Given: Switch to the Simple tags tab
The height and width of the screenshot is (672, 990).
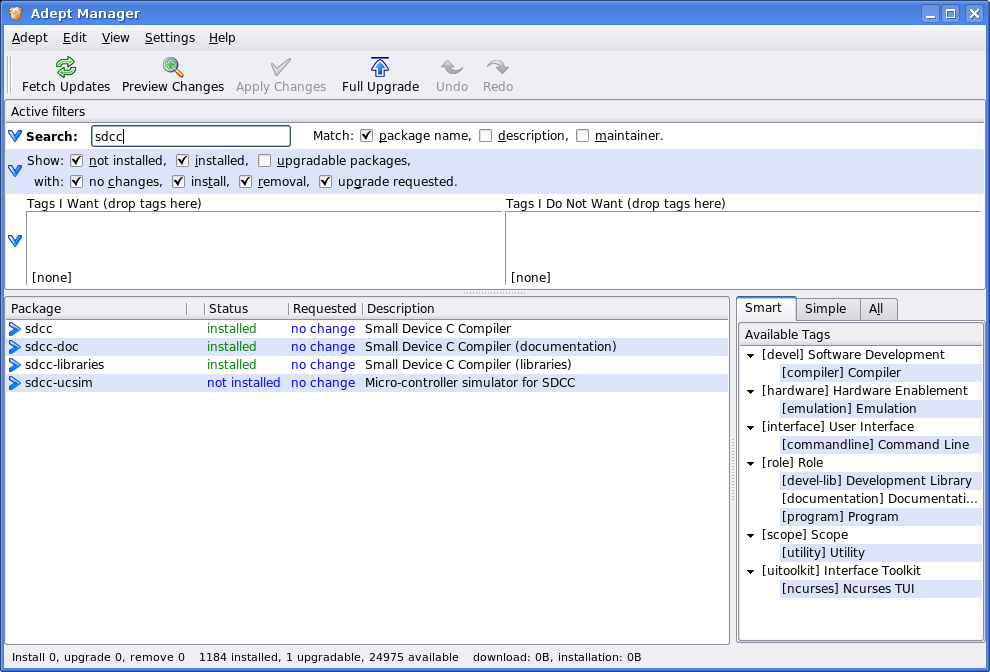Looking at the screenshot, I should [825, 309].
